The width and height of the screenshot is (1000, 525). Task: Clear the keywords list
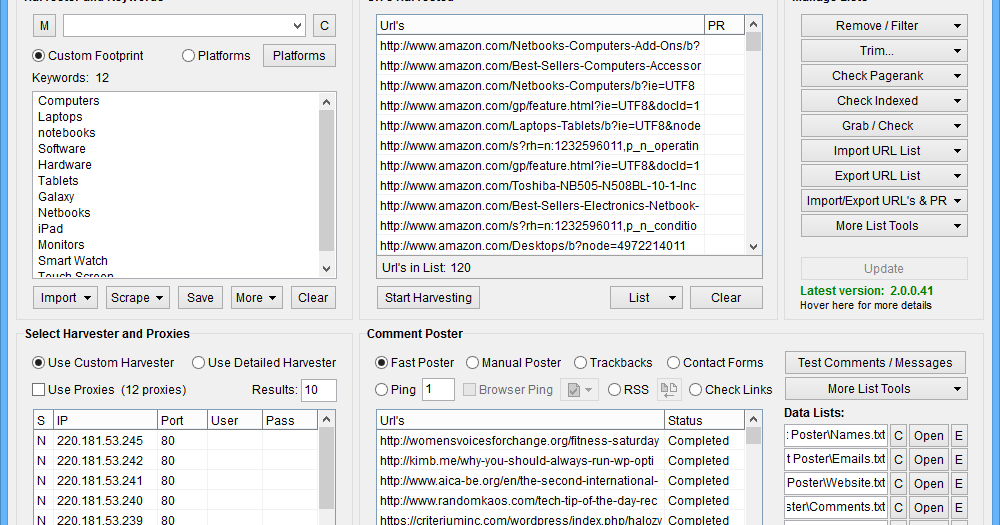pyautogui.click(x=313, y=298)
